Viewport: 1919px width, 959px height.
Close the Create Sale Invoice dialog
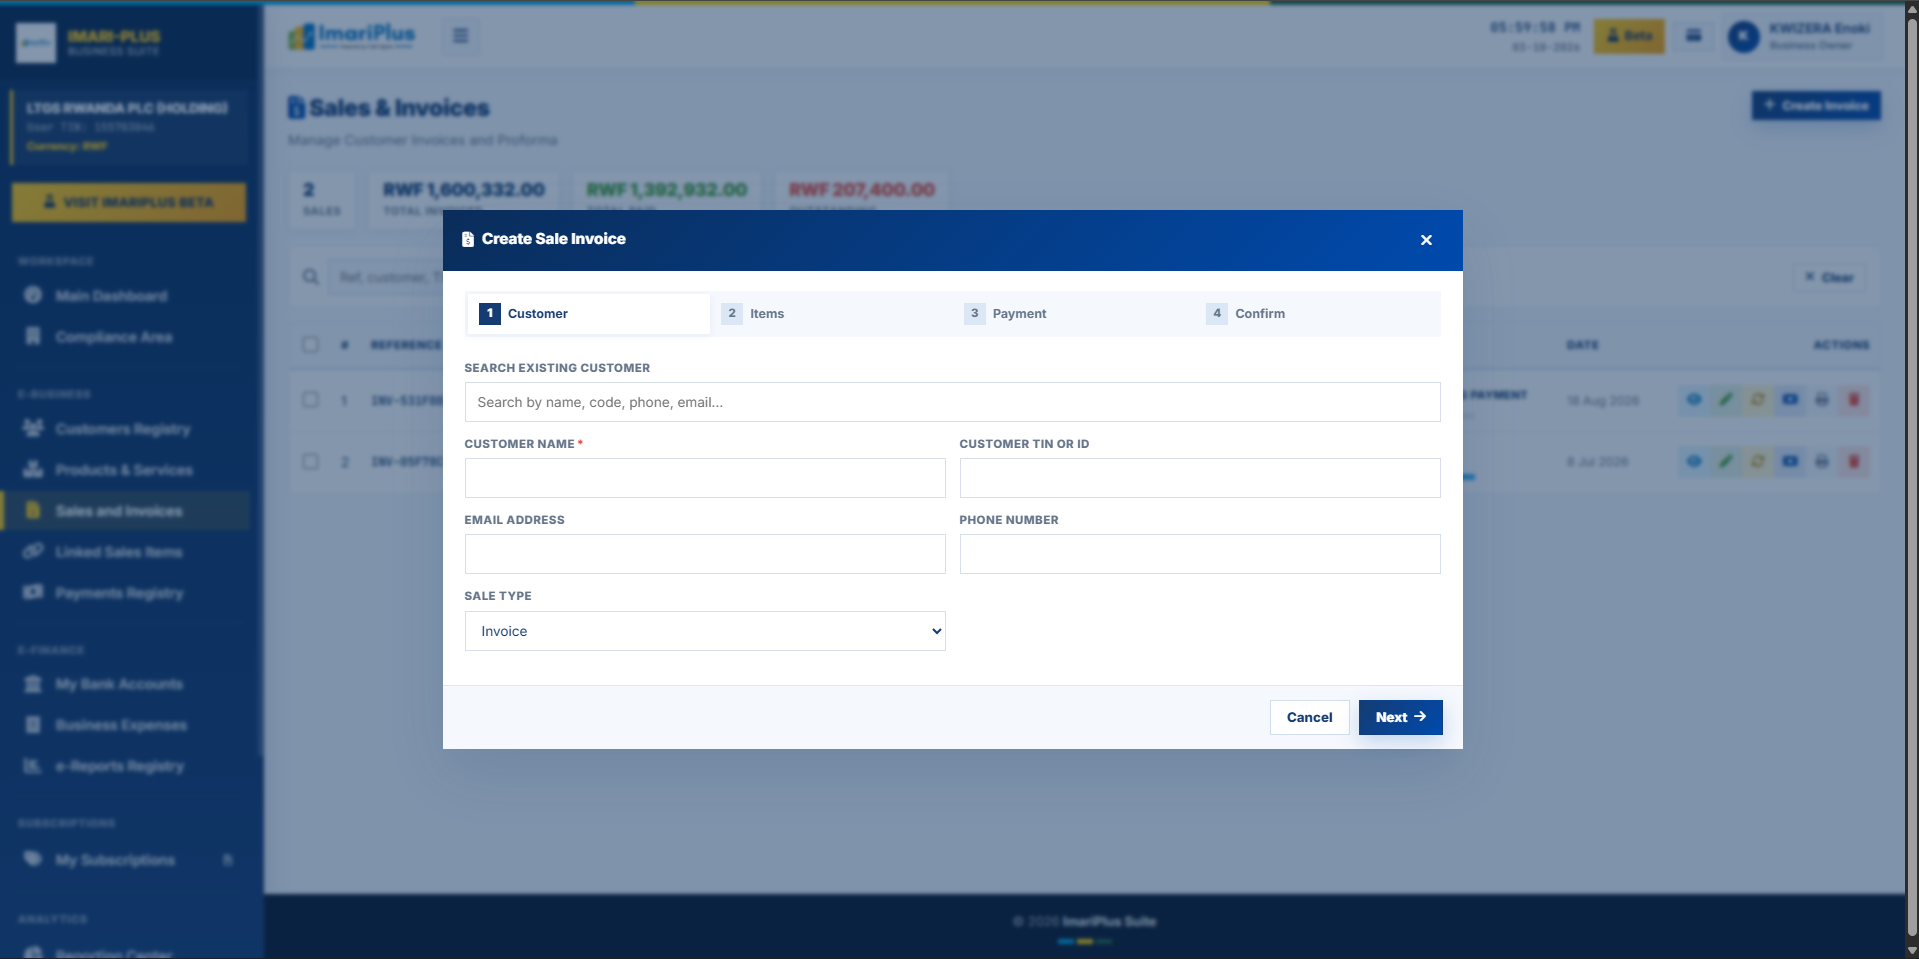1426,240
